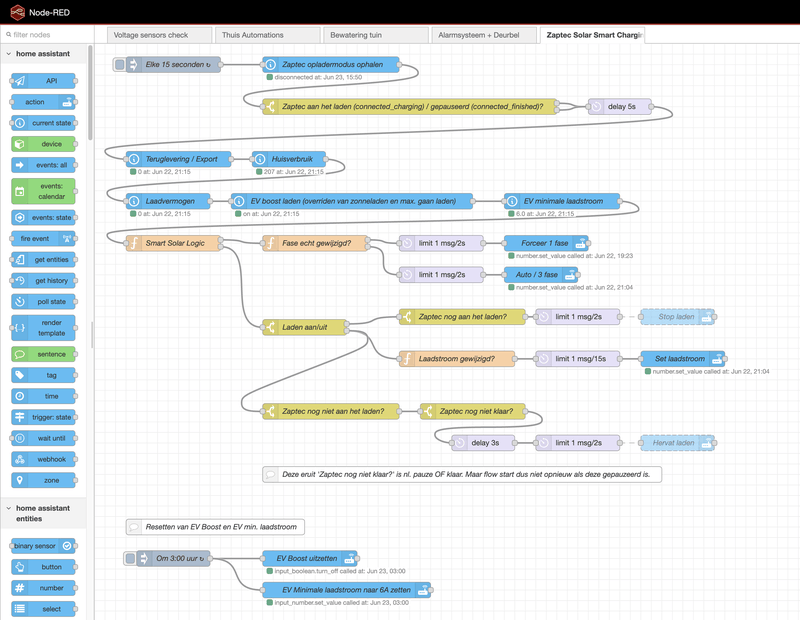Viewport: 800px width, 620px height.
Task: Switch to Bewatering tuin tab
Action: pos(376,35)
